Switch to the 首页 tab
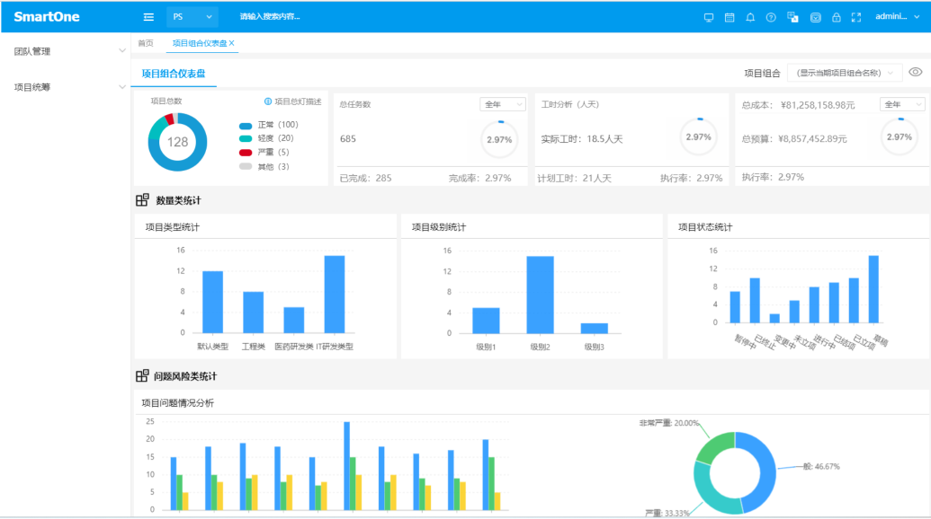The image size is (931, 519). click(145, 44)
